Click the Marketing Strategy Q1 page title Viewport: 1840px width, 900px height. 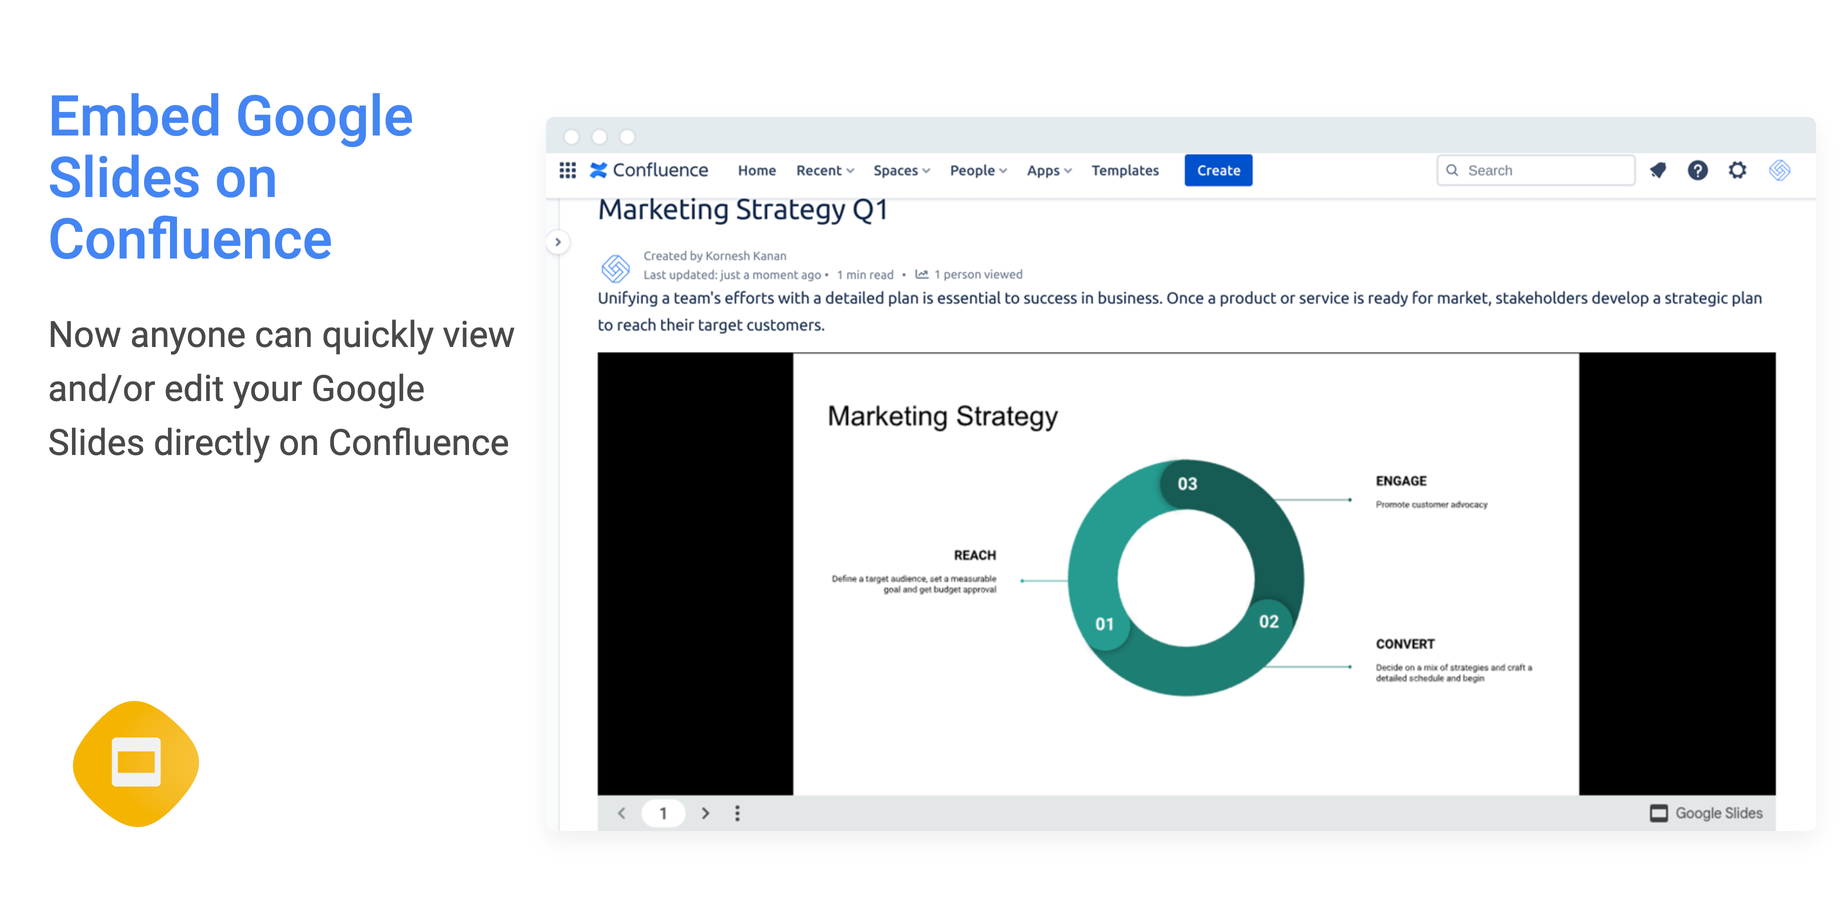point(743,210)
